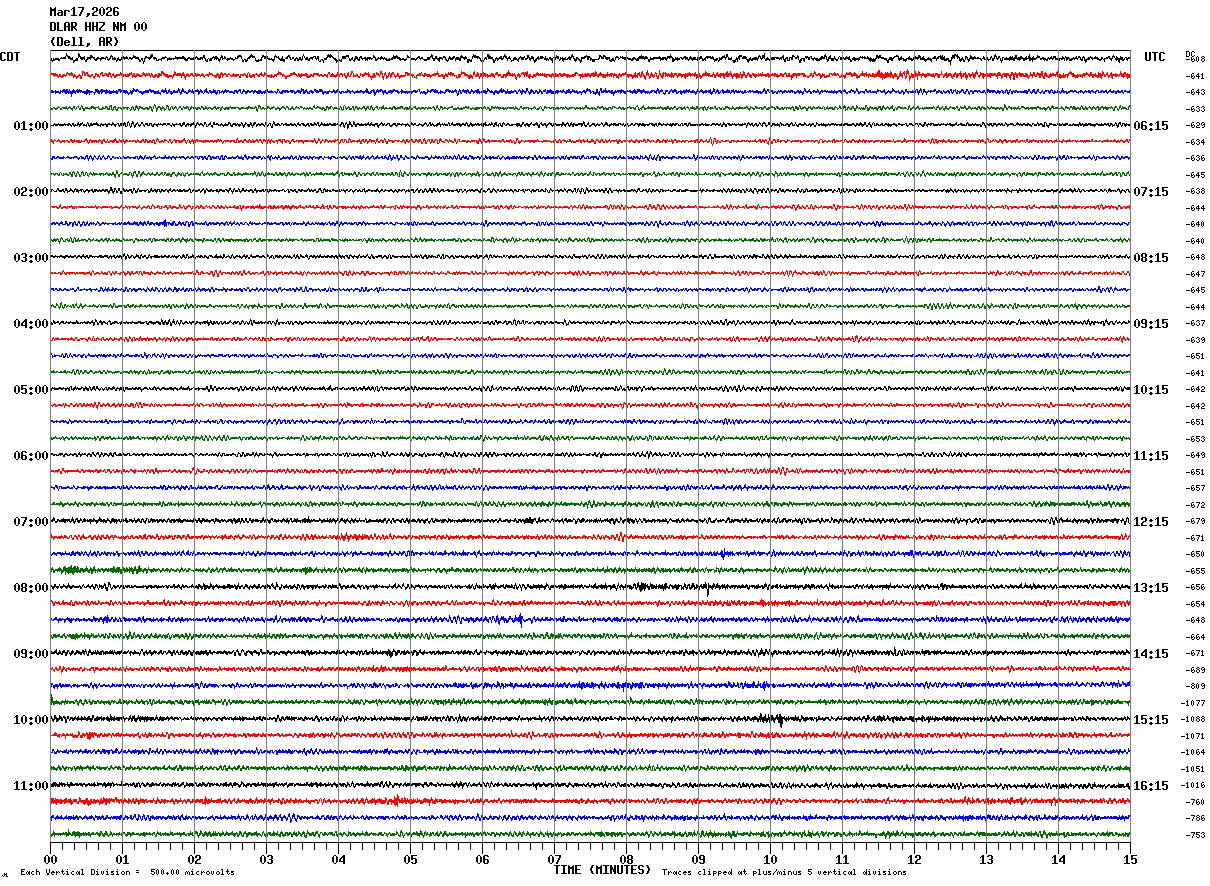Click minute 10 on the time axis
The width and height of the screenshot is (1210, 886).
pyautogui.click(x=770, y=859)
